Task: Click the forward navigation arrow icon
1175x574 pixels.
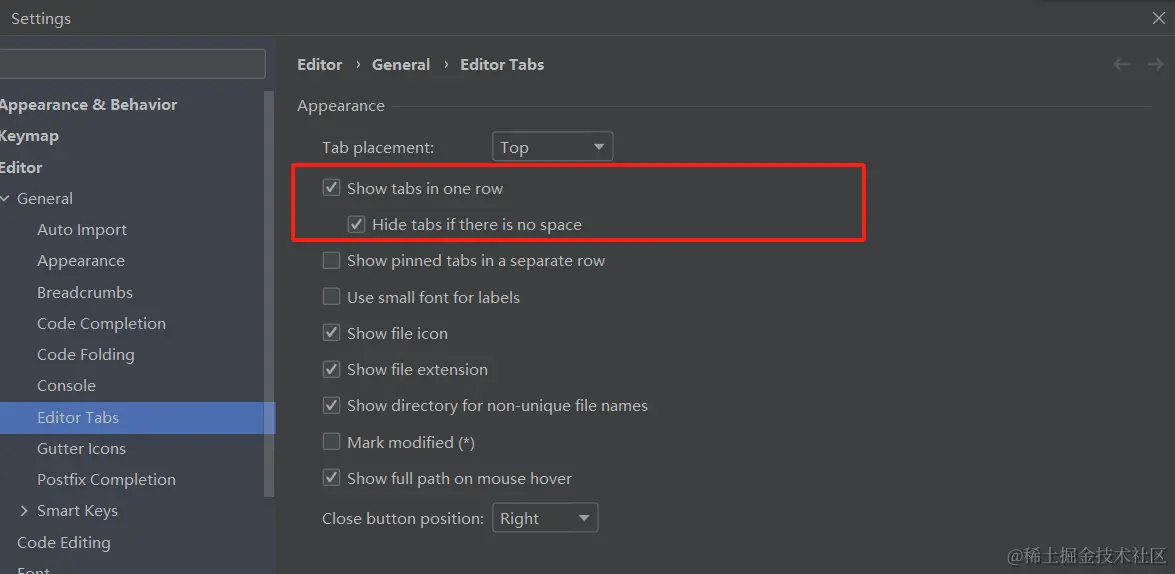Action: click(1155, 64)
